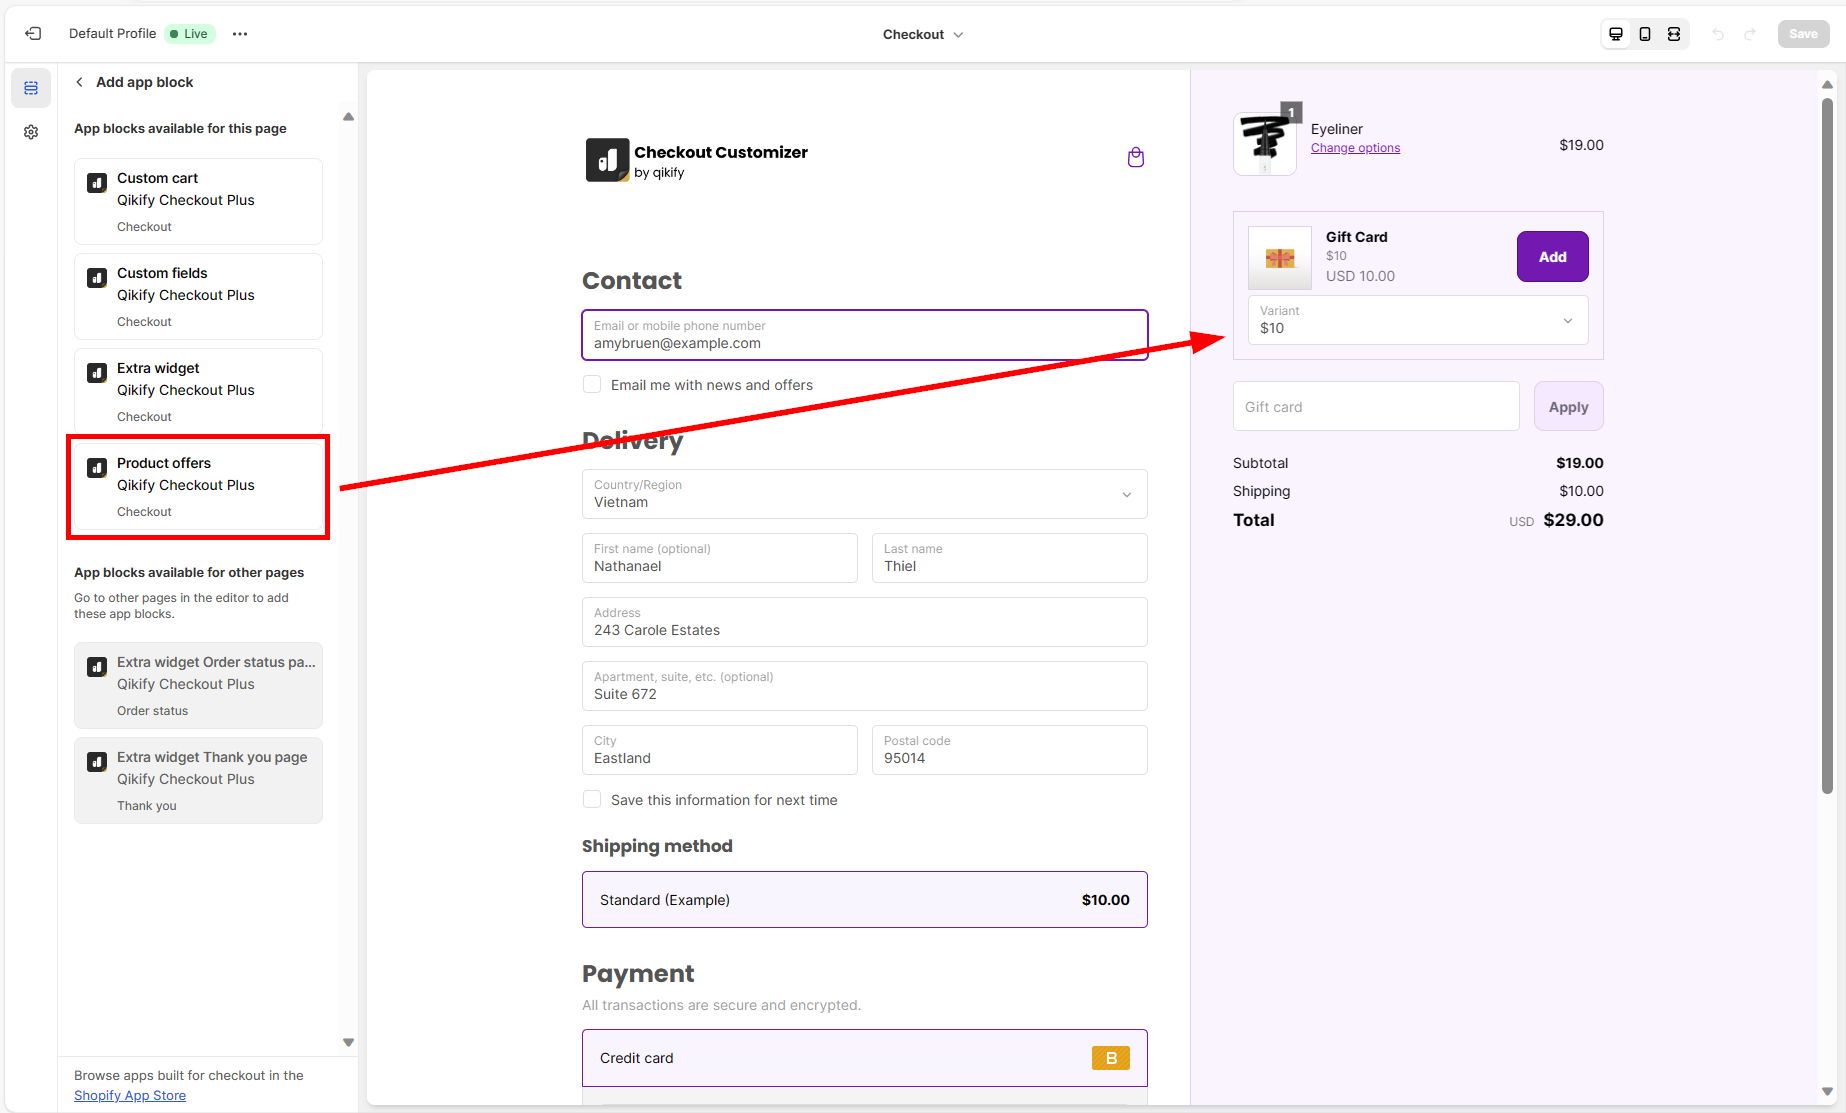Open Change options link for Eyeliner
This screenshot has height=1113, width=1846.
pyautogui.click(x=1355, y=148)
